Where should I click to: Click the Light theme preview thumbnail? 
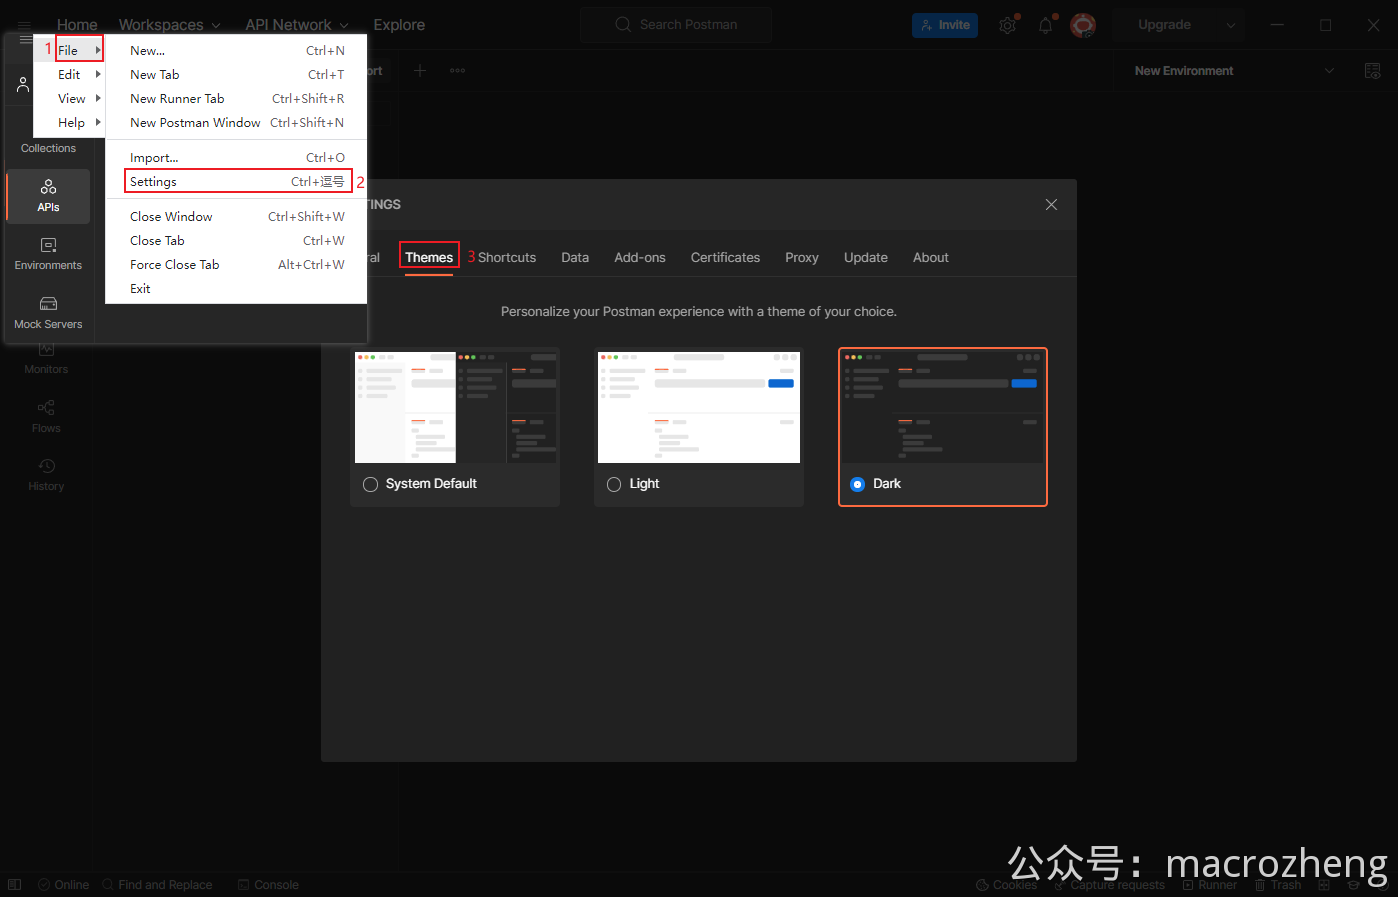pos(699,407)
